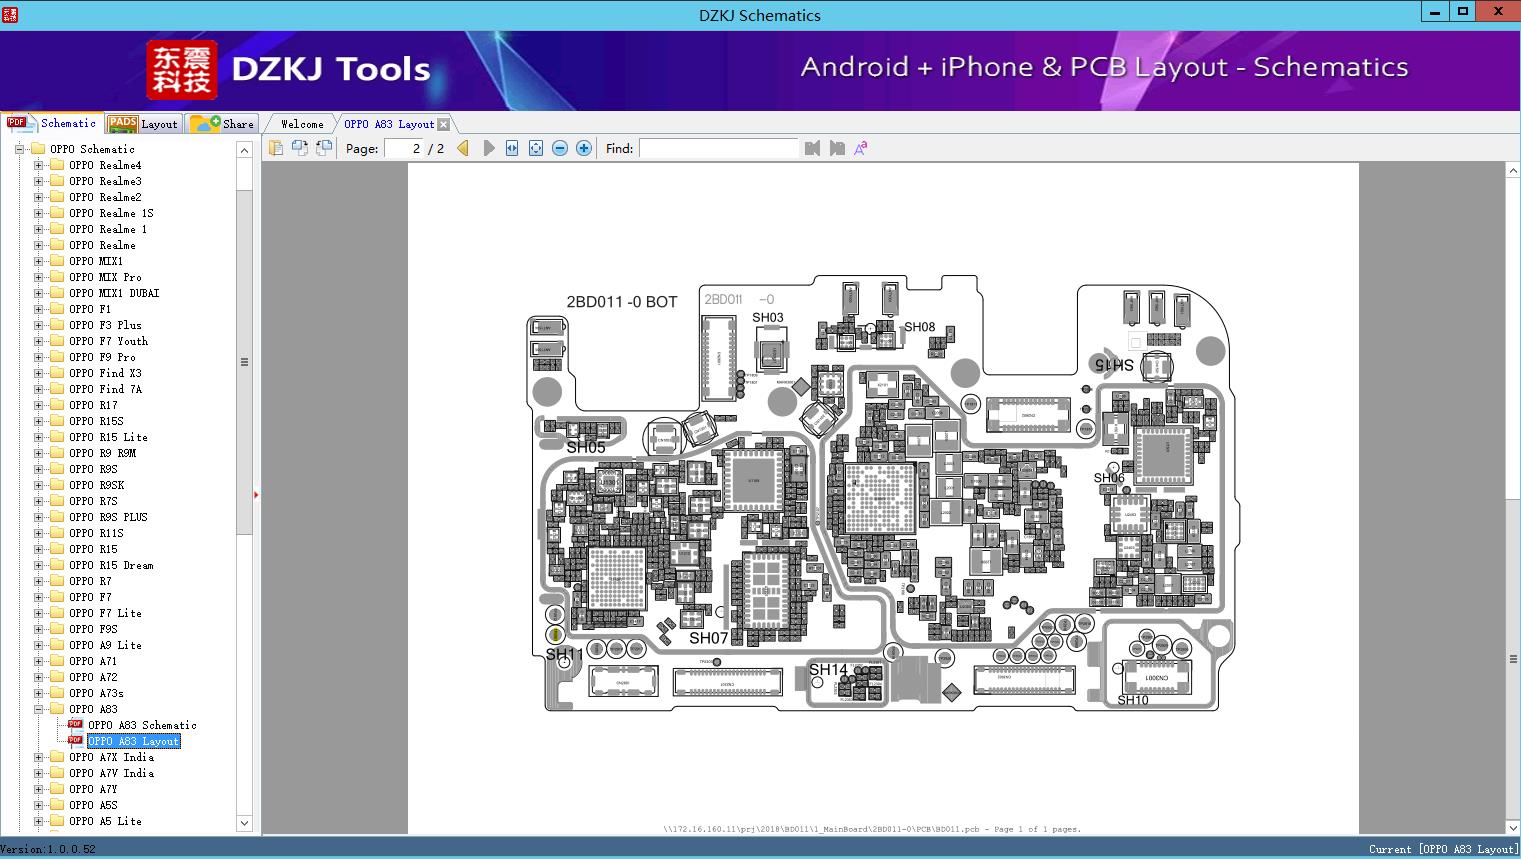Close the OPPO A83 Layout tab
The height and width of the screenshot is (859, 1521).
point(443,125)
